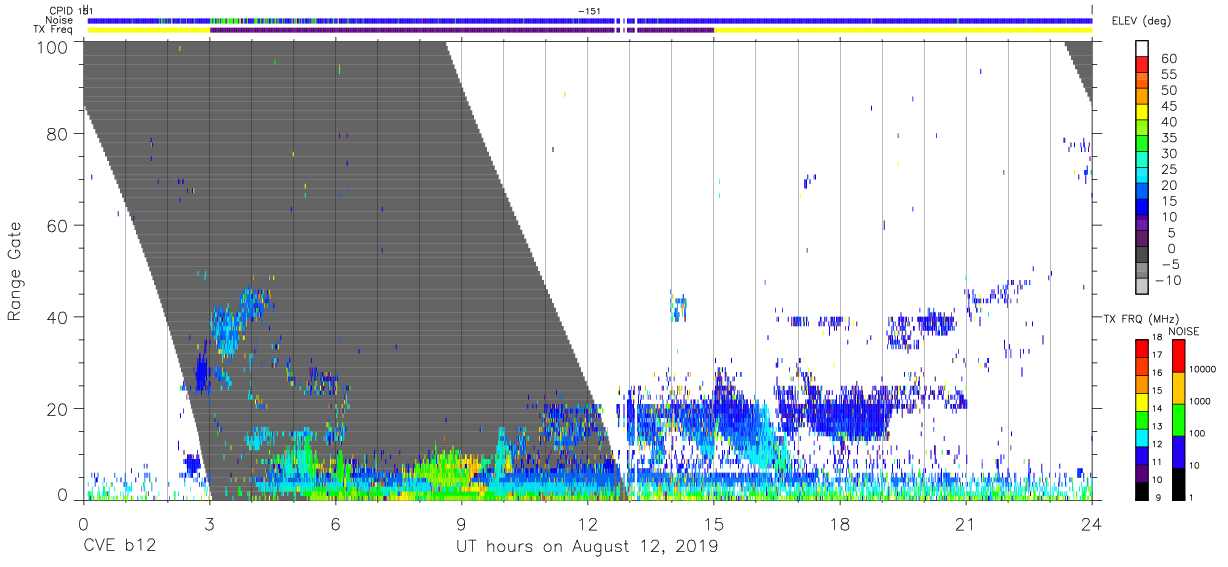Click the black bottom segment of TX FRQ bar
The width and height of the screenshot is (1228, 567).
pos(1141,489)
